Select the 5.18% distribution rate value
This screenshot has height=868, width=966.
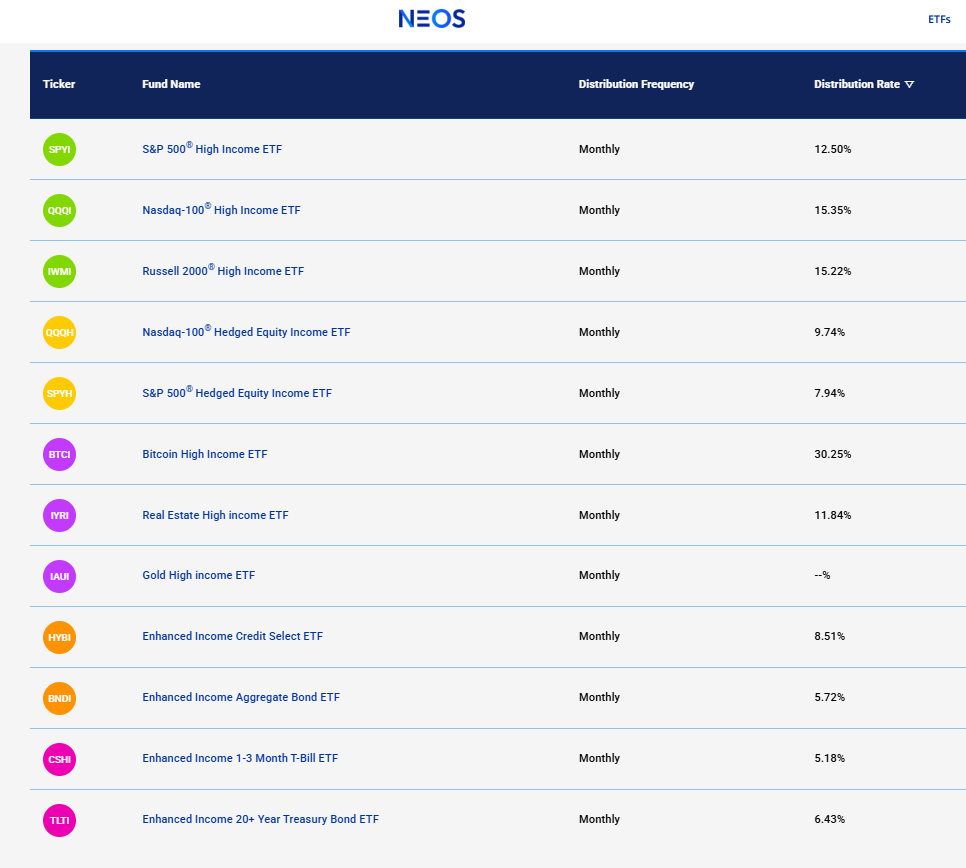(829, 758)
